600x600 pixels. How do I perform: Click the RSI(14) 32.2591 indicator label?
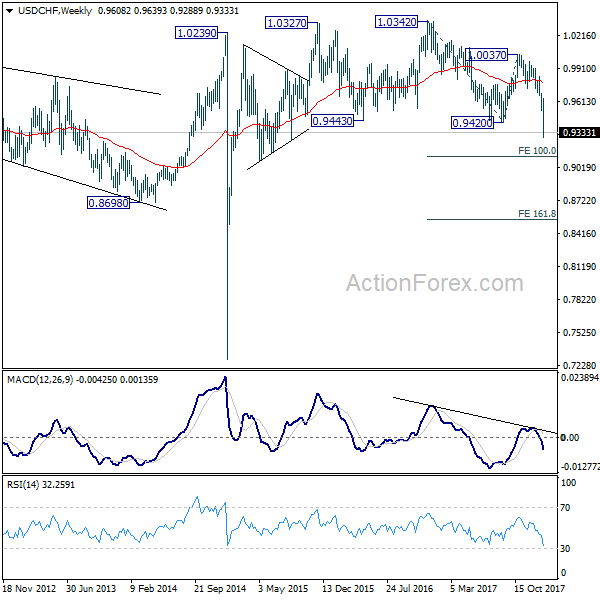41,484
